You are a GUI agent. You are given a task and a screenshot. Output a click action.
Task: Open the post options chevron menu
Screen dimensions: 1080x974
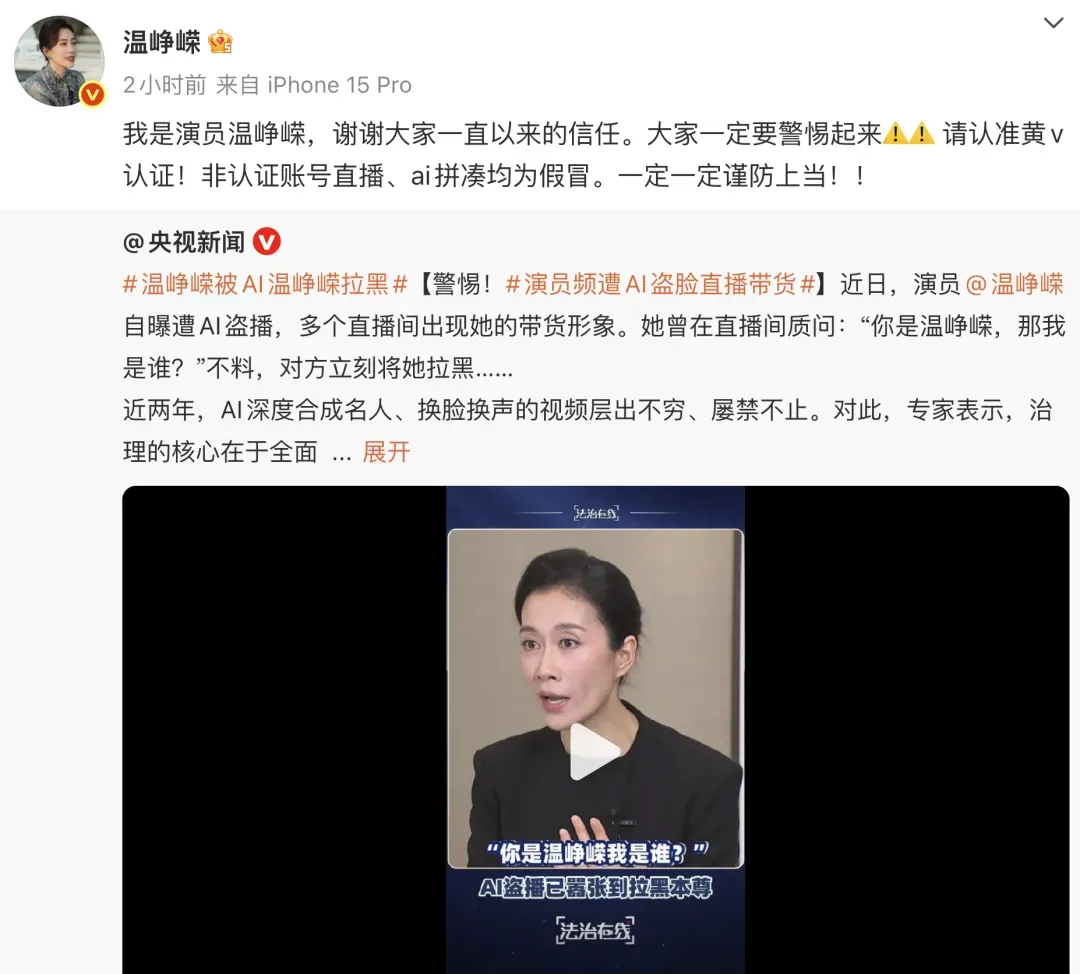1053,23
